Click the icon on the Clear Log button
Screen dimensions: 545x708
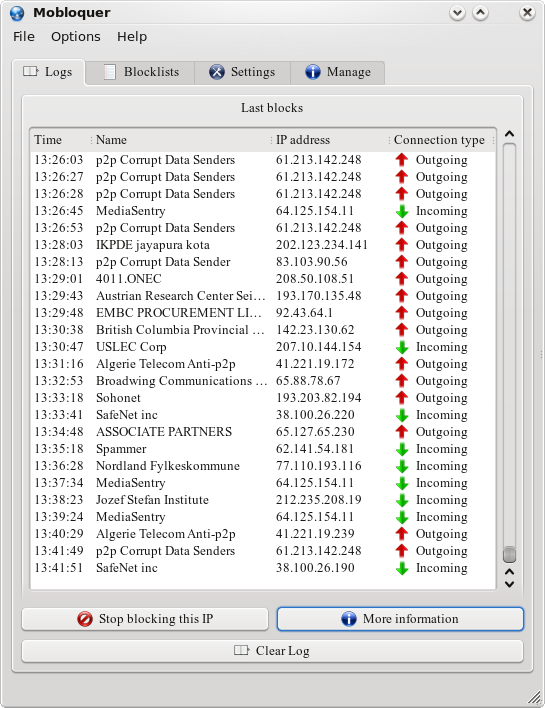pos(242,650)
